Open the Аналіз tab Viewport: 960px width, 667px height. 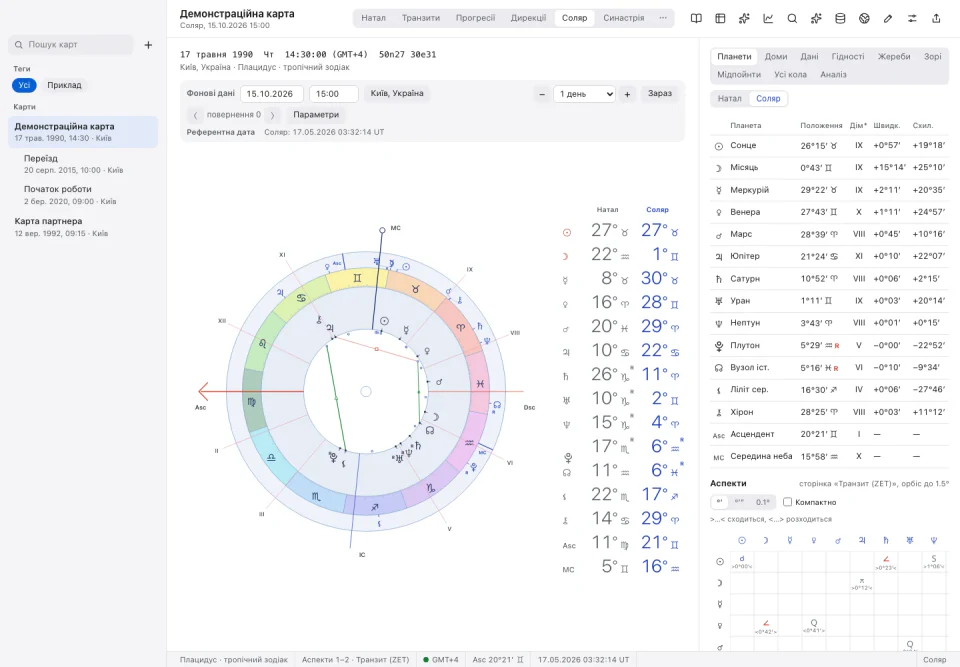click(833, 75)
